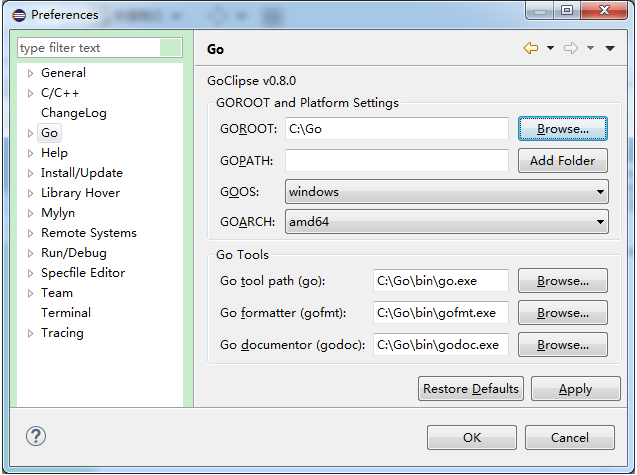
Task: Open the GOOS windows dropdown
Action: [446, 191]
